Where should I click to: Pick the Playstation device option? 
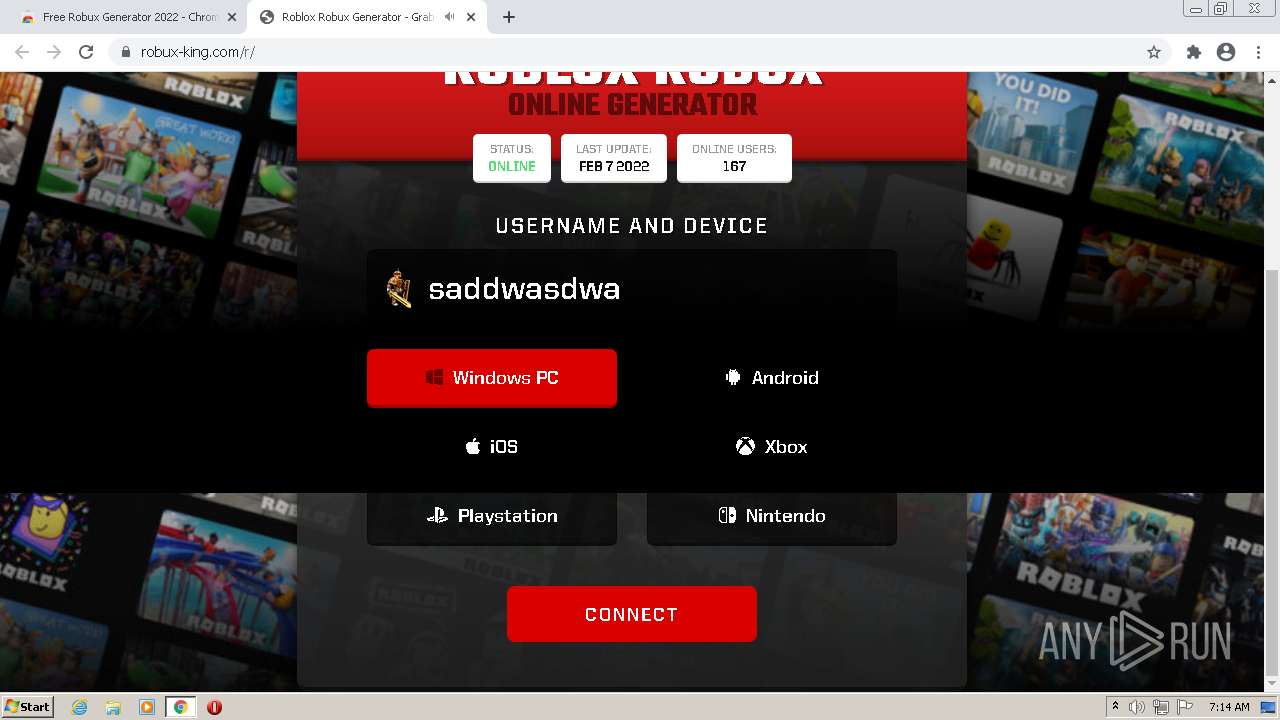click(492, 516)
